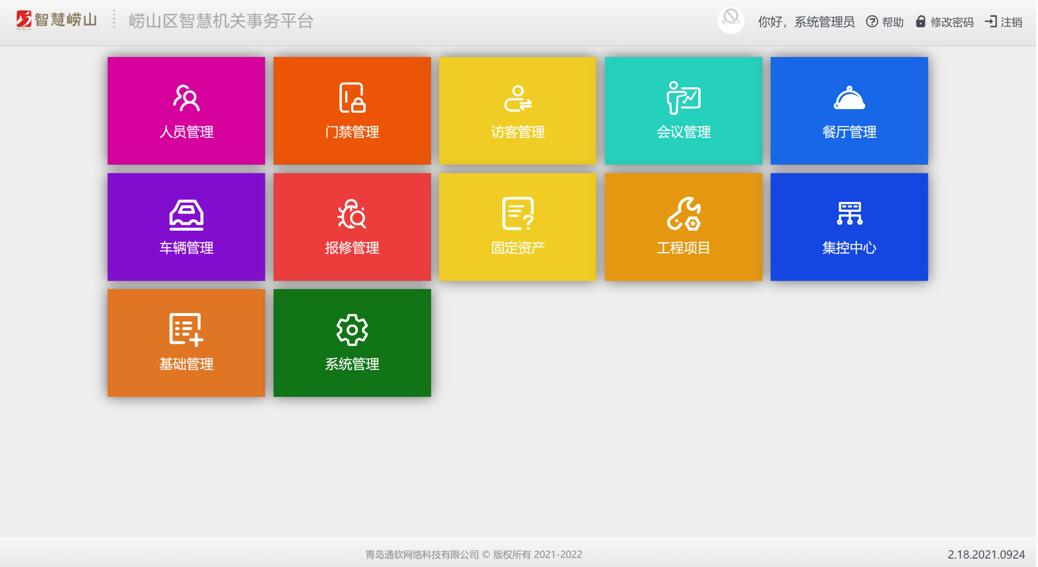
Task: Click the 餐厅管理 restaurant management icon
Action: pyautogui.click(x=849, y=98)
